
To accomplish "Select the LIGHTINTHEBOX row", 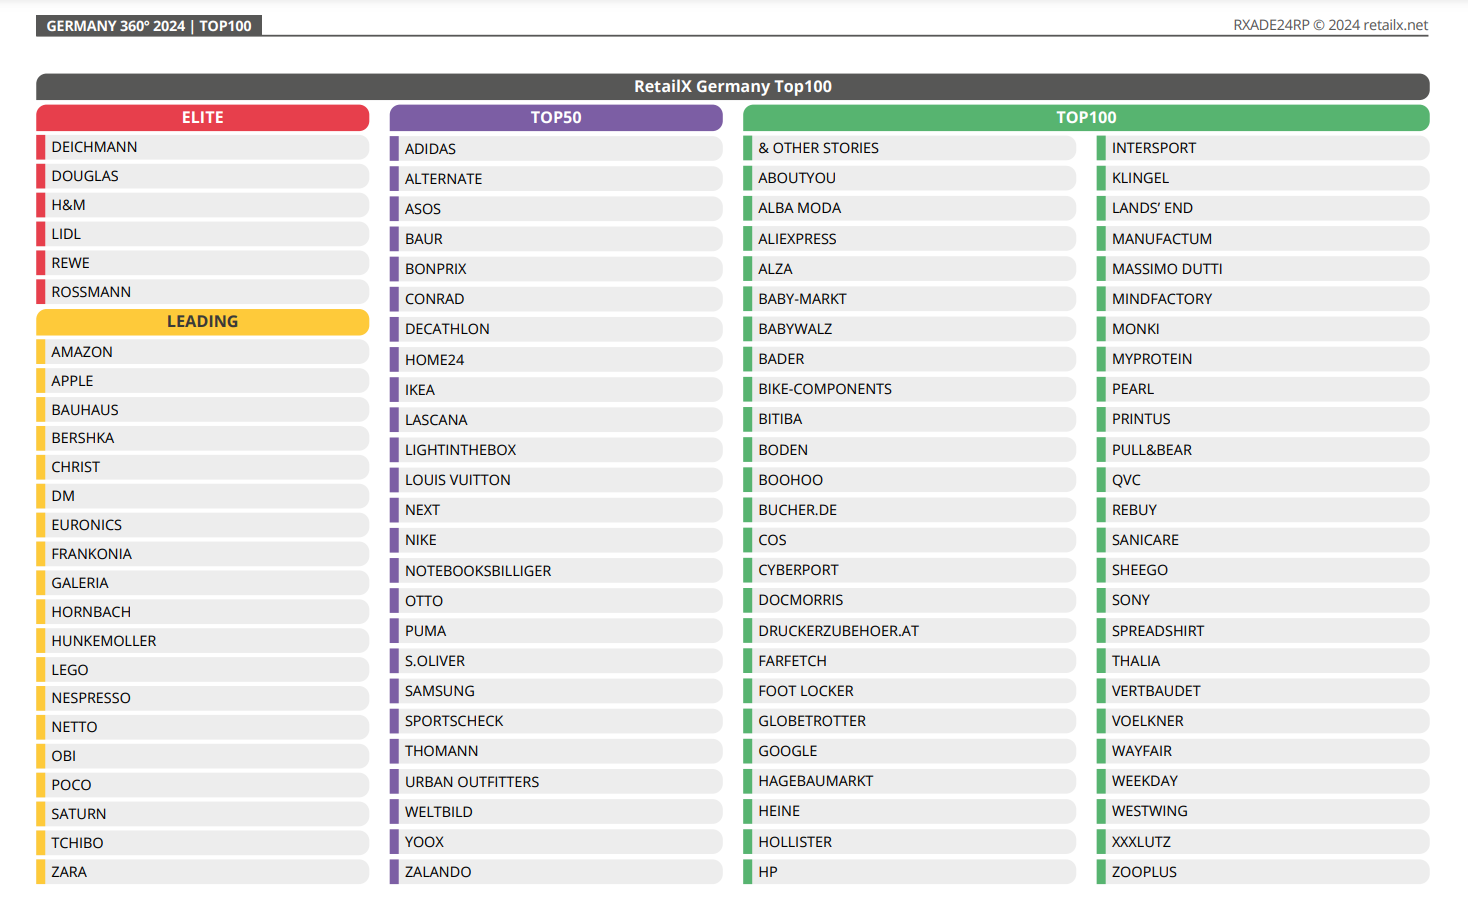I will click(556, 450).
